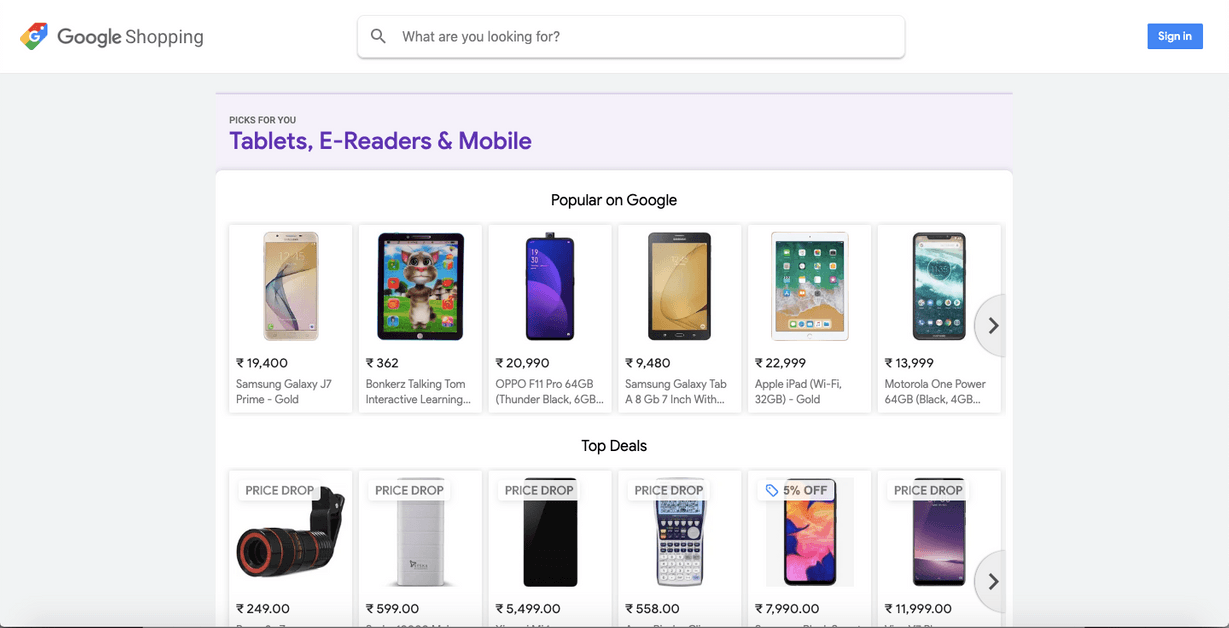
Task: Click the search magnifying glass icon
Action: pyautogui.click(x=378, y=36)
